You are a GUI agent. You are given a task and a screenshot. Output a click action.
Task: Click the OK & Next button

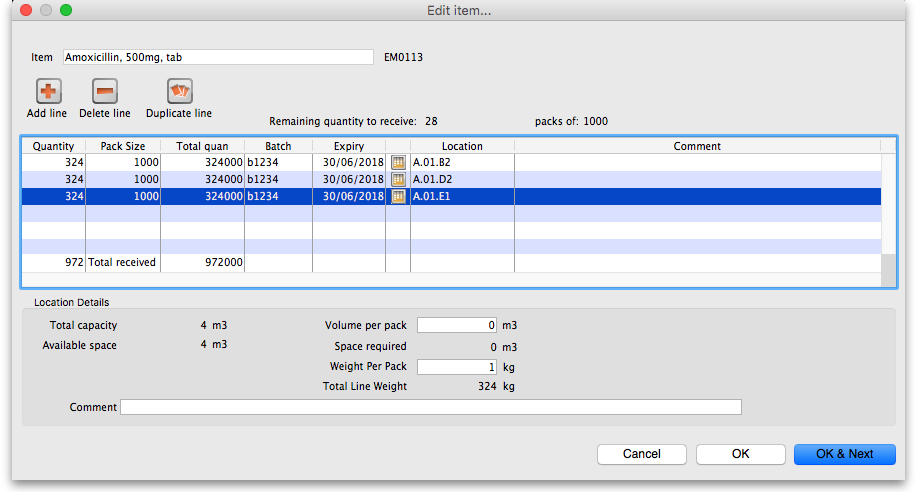pyautogui.click(x=844, y=454)
